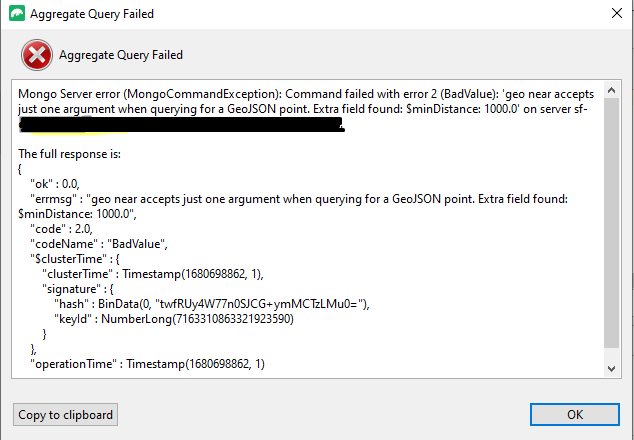Click the "codeName" : "BadValue" line
The width and height of the screenshot is (634, 440).
(99, 244)
